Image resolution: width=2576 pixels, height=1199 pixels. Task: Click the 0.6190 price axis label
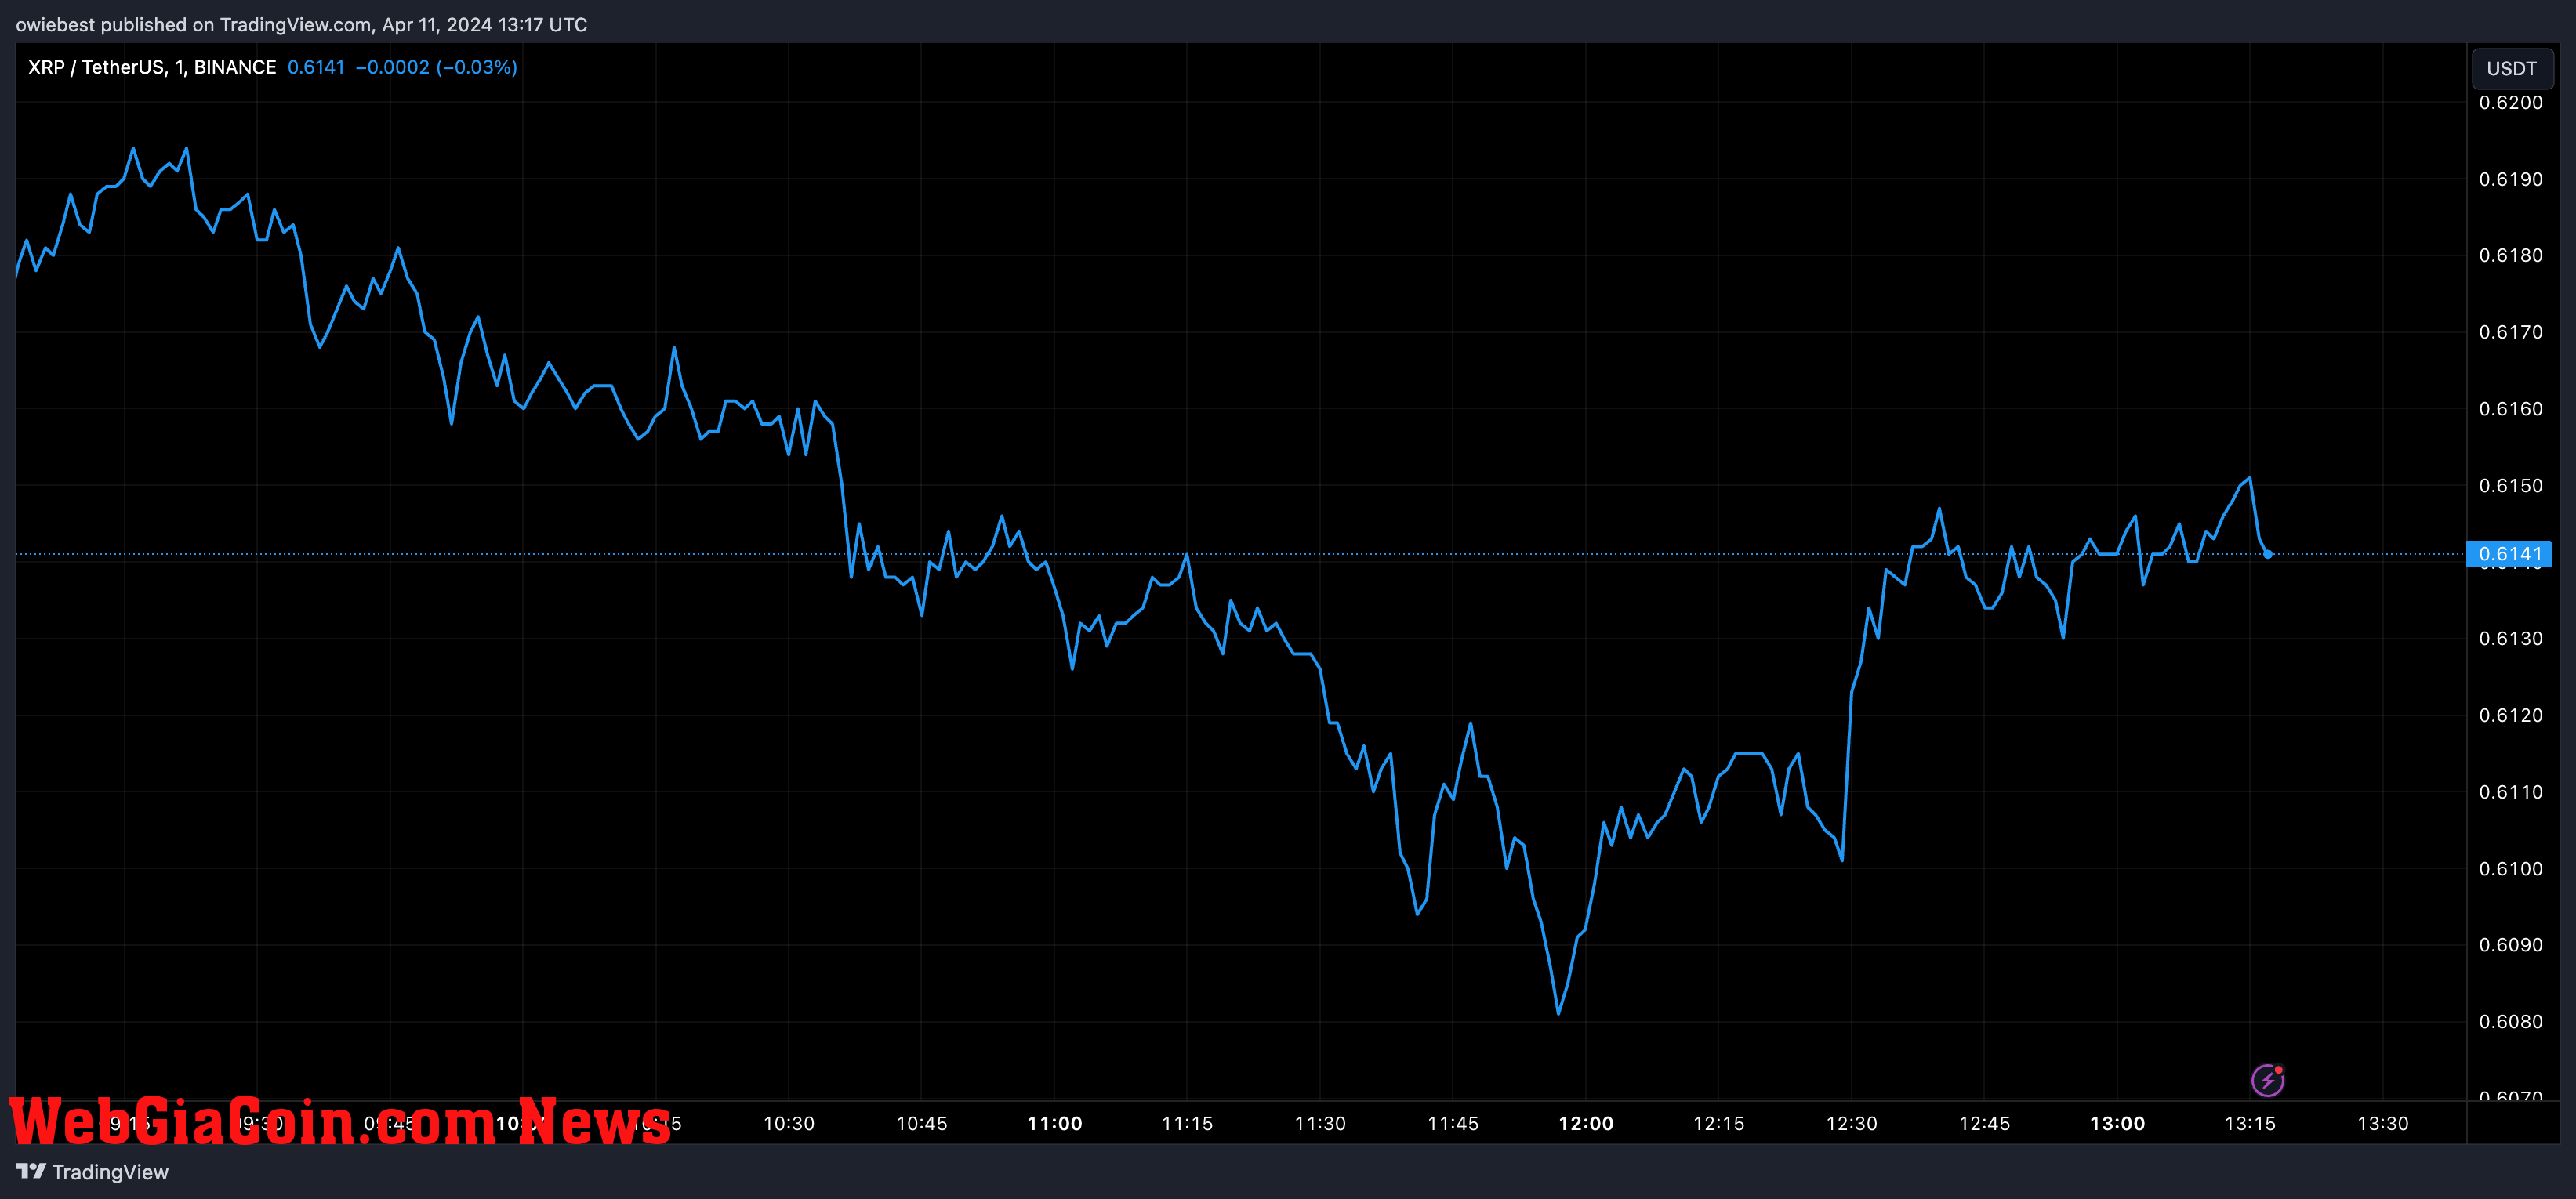2510,179
